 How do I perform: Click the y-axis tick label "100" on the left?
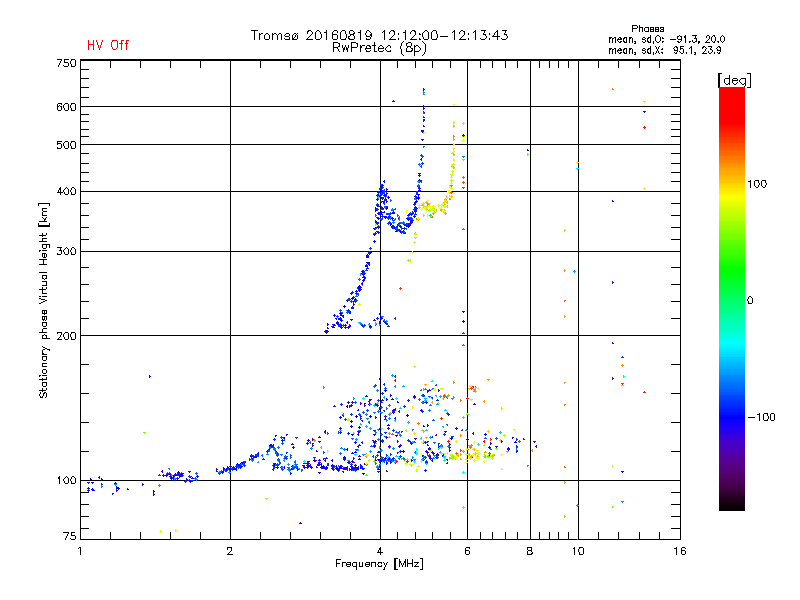[x=66, y=481]
